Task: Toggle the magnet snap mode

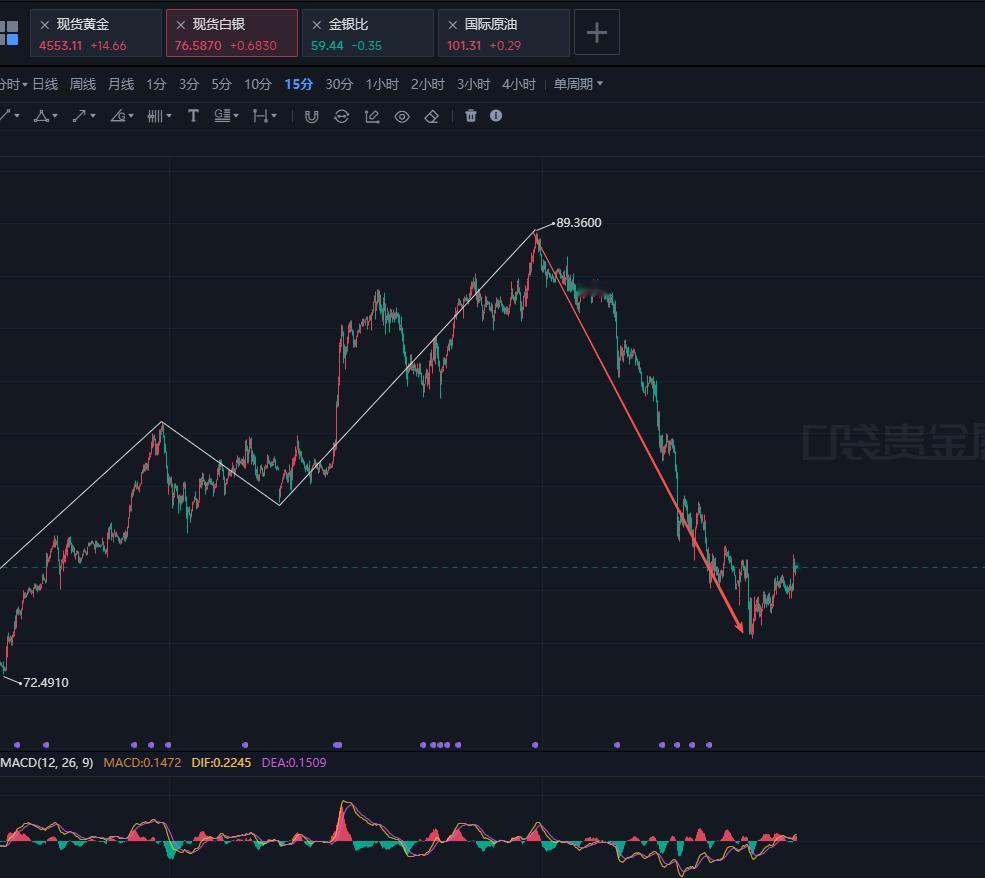Action: (x=312, y=117)
